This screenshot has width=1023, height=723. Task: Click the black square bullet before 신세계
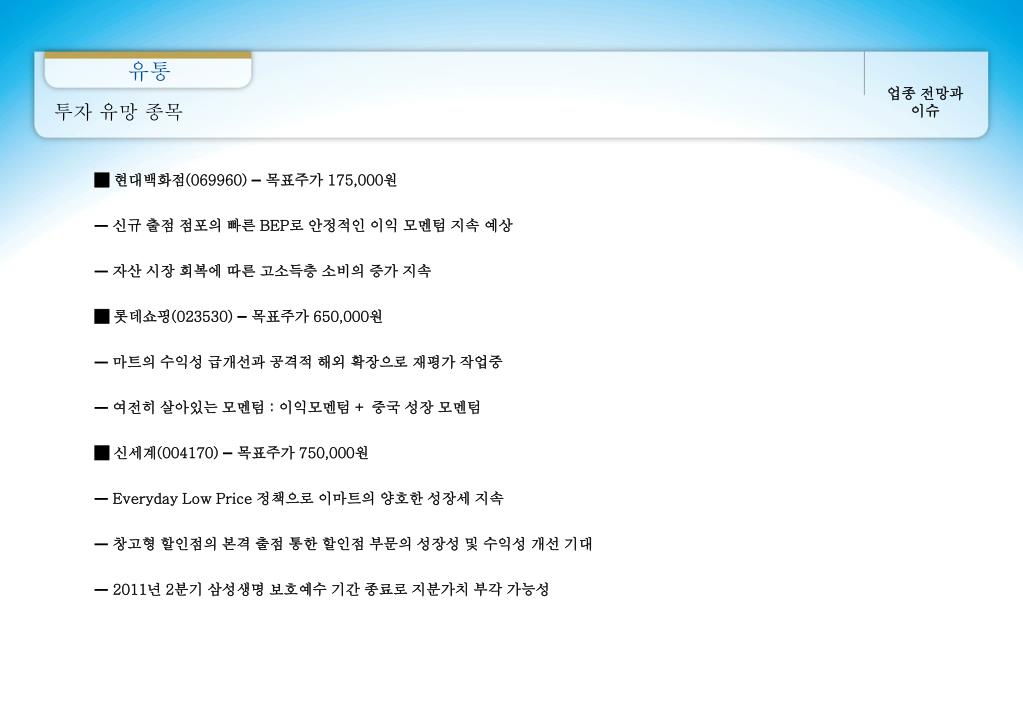coord(102,453)
